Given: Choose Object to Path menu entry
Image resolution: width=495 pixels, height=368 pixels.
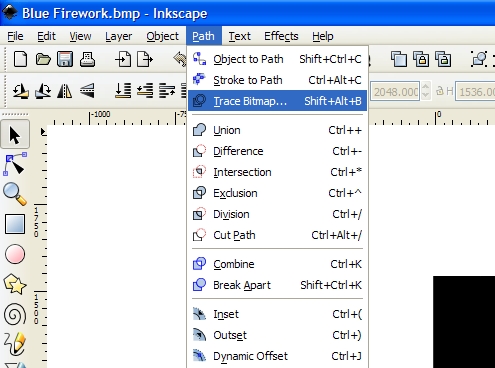Looking at the screenshot, I should (277, 59).
